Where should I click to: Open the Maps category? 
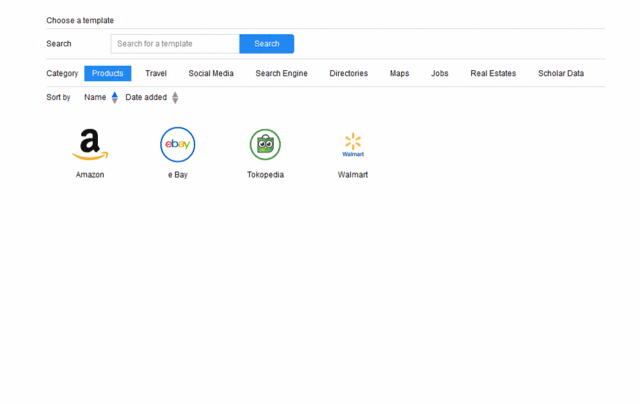tap(399, 73)
